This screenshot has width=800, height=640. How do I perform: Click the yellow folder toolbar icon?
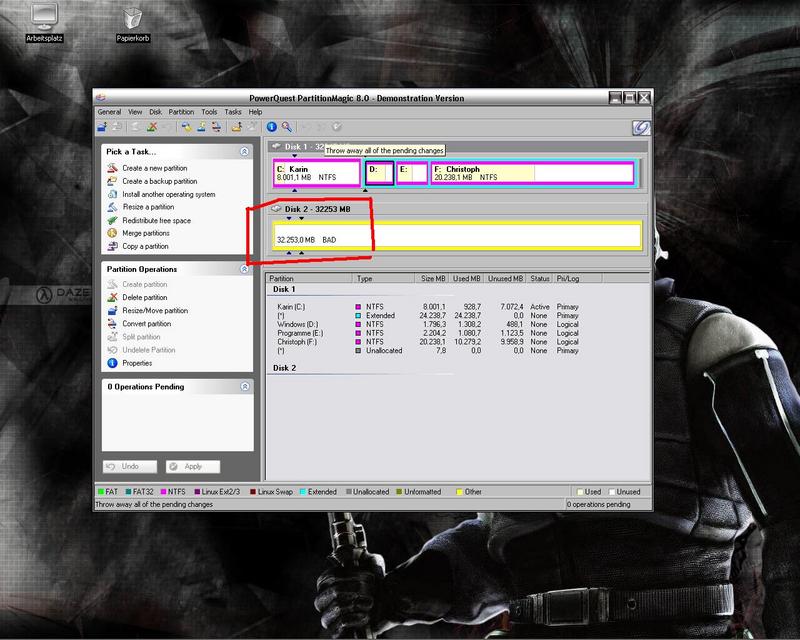coord(236,127)
